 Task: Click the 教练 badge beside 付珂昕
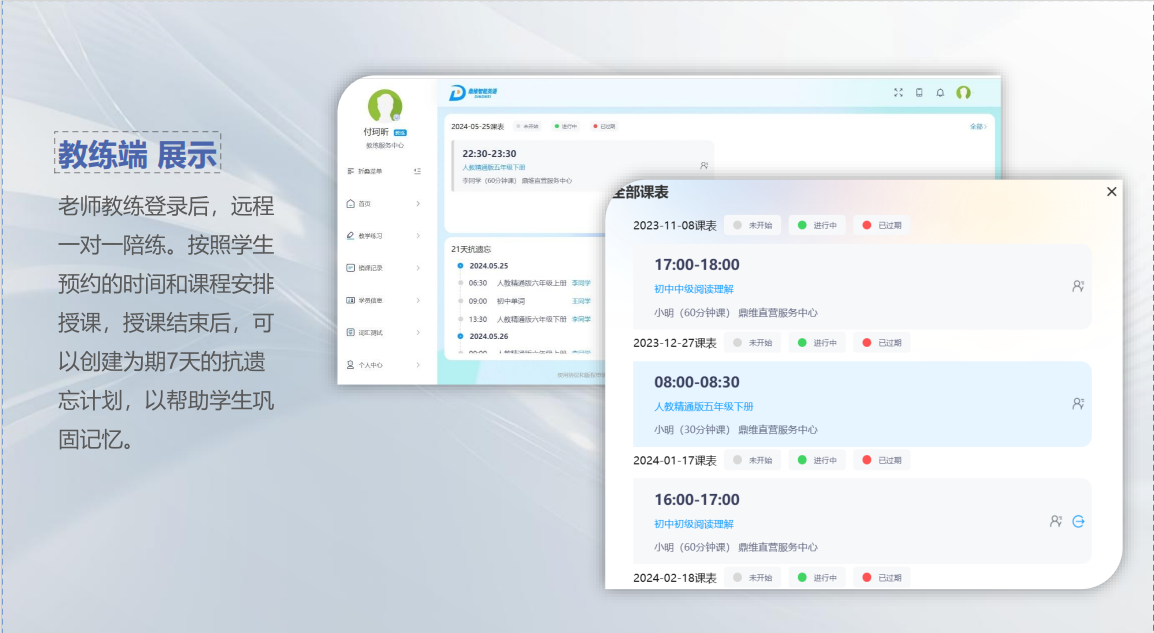(400, 132)
